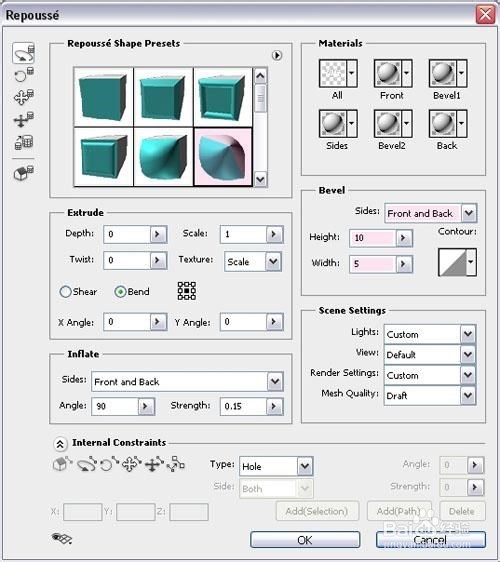Select the constraint slide tool
The height and width of the screenshot is (562, 500).
coord(154,465)
